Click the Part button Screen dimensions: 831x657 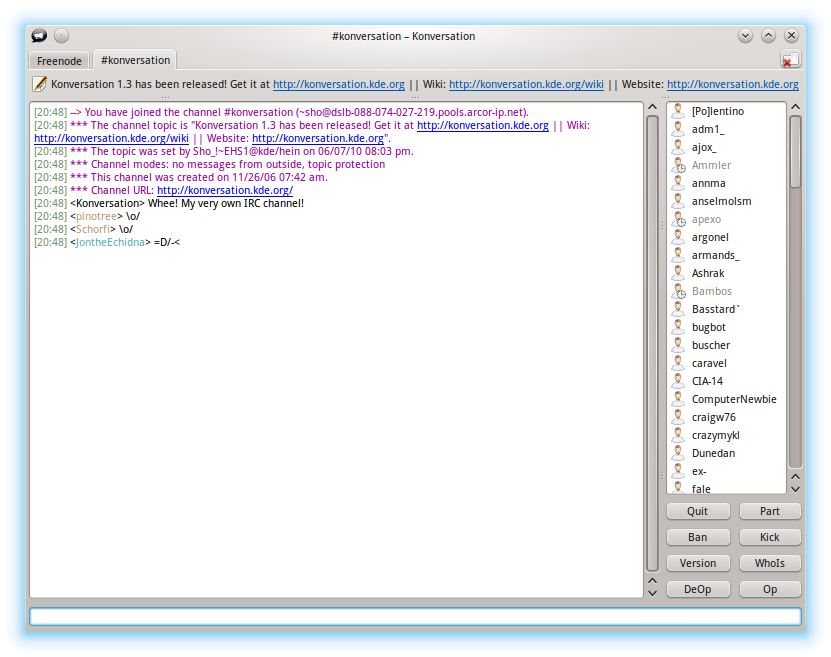click(x=770, y=511)
